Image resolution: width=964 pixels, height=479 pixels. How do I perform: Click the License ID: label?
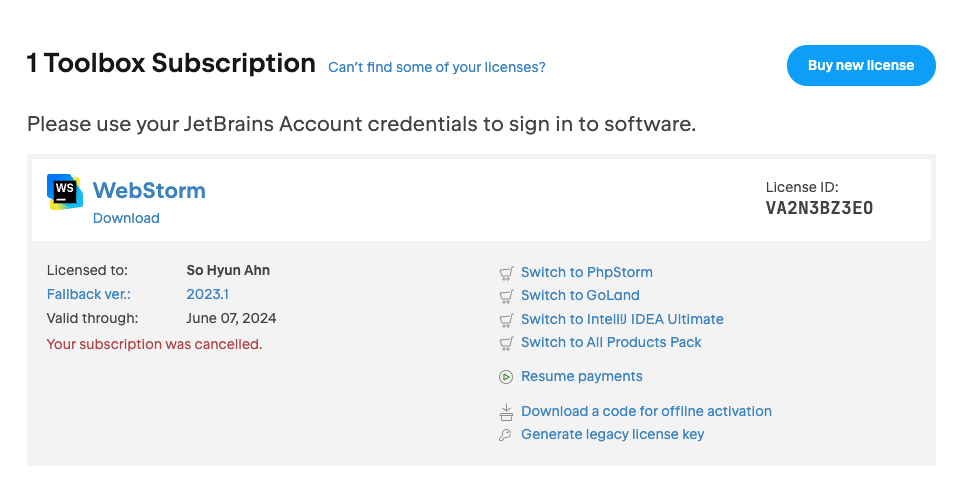pyautogui.click(x=802, y=188)
